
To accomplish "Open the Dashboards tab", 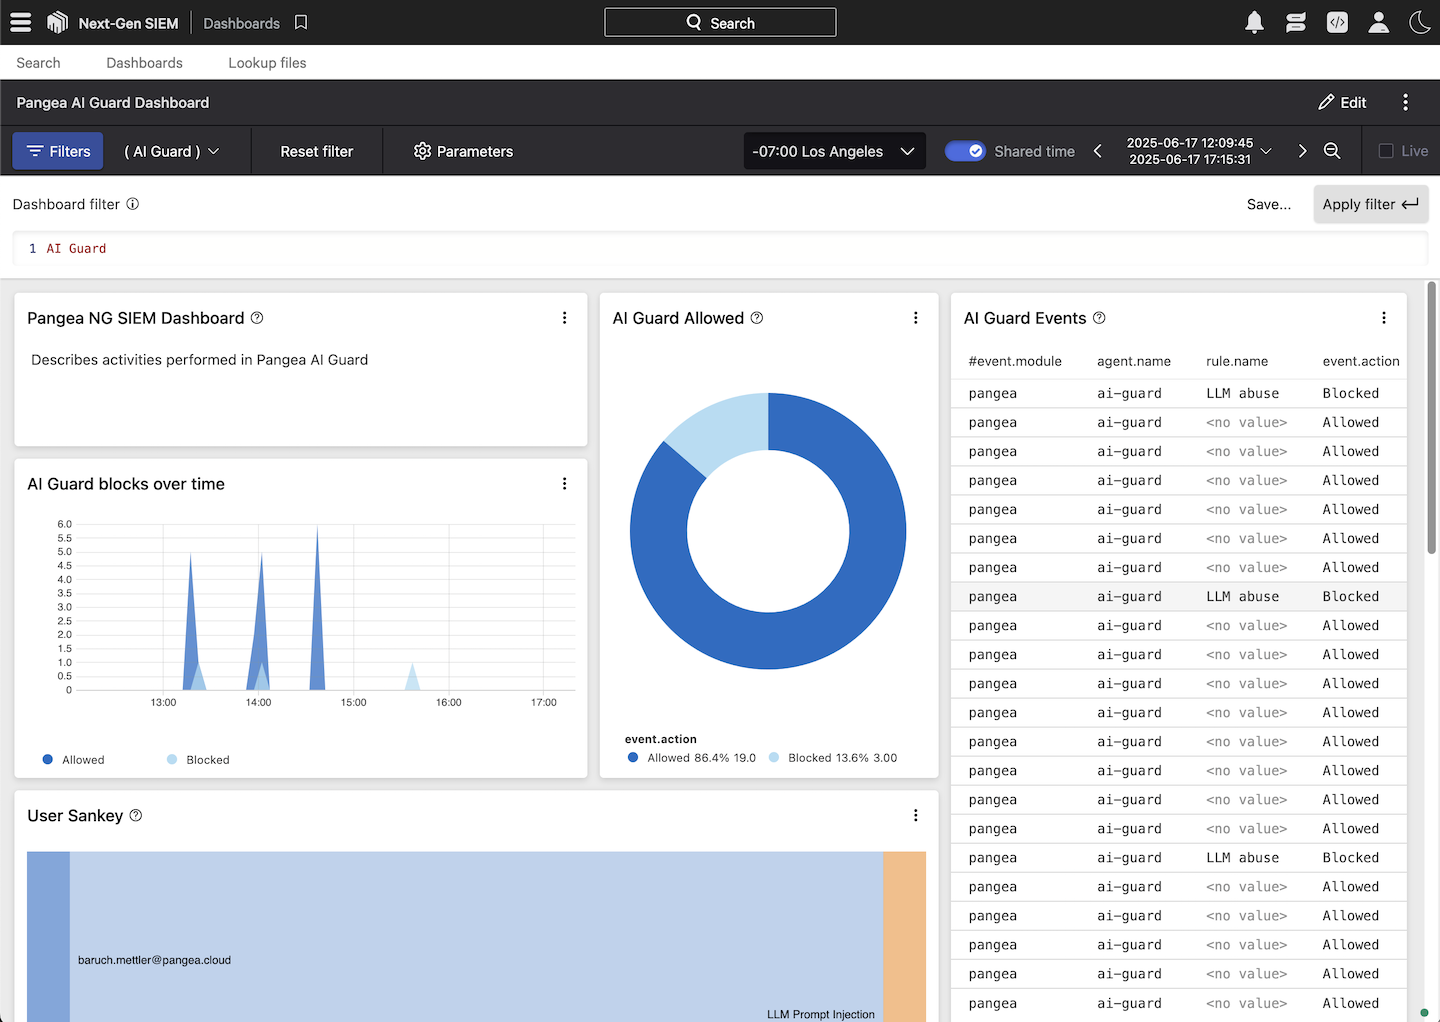I will (x=145, y=63).
